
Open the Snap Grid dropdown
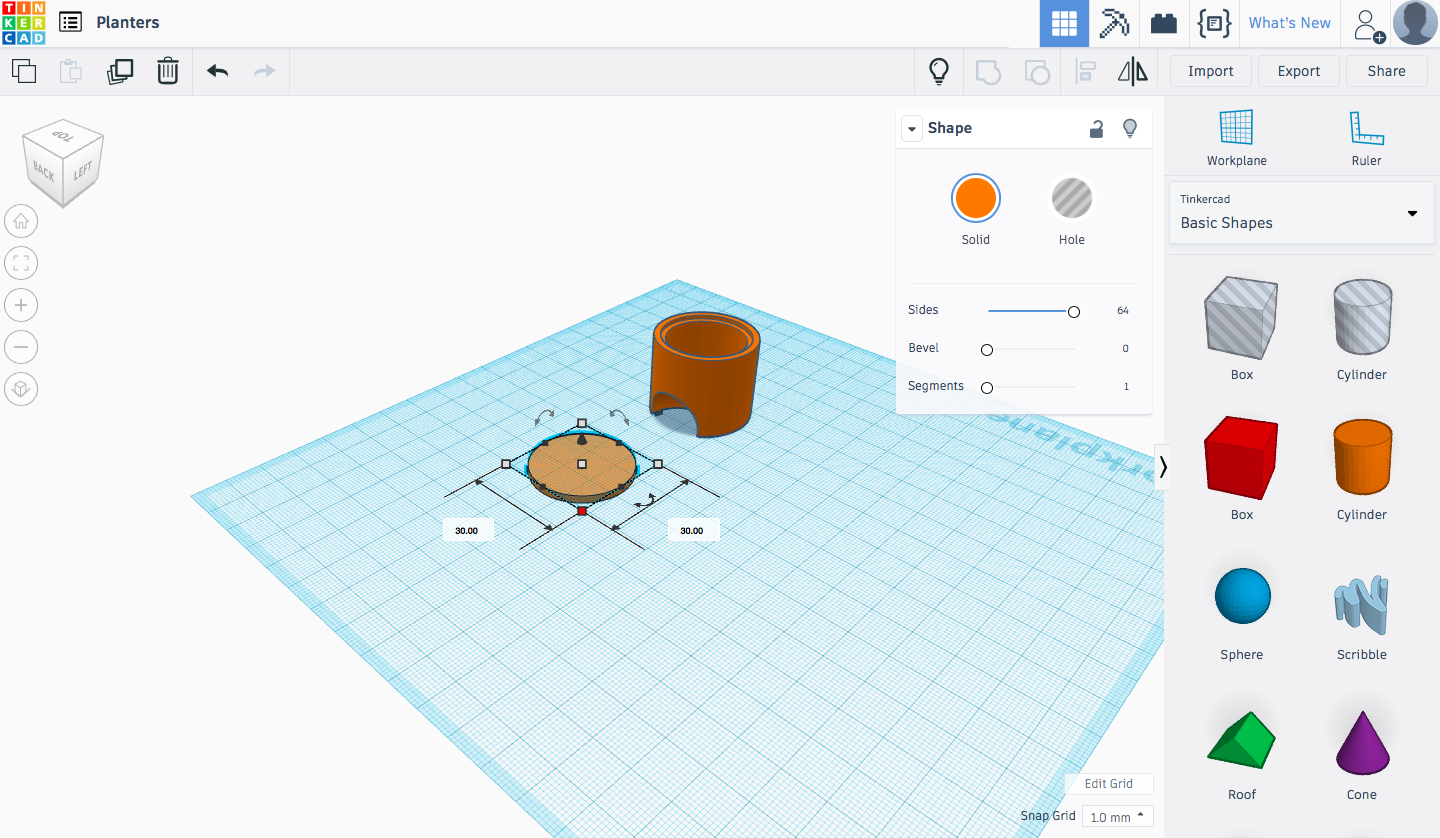[x=1117, y=817]
